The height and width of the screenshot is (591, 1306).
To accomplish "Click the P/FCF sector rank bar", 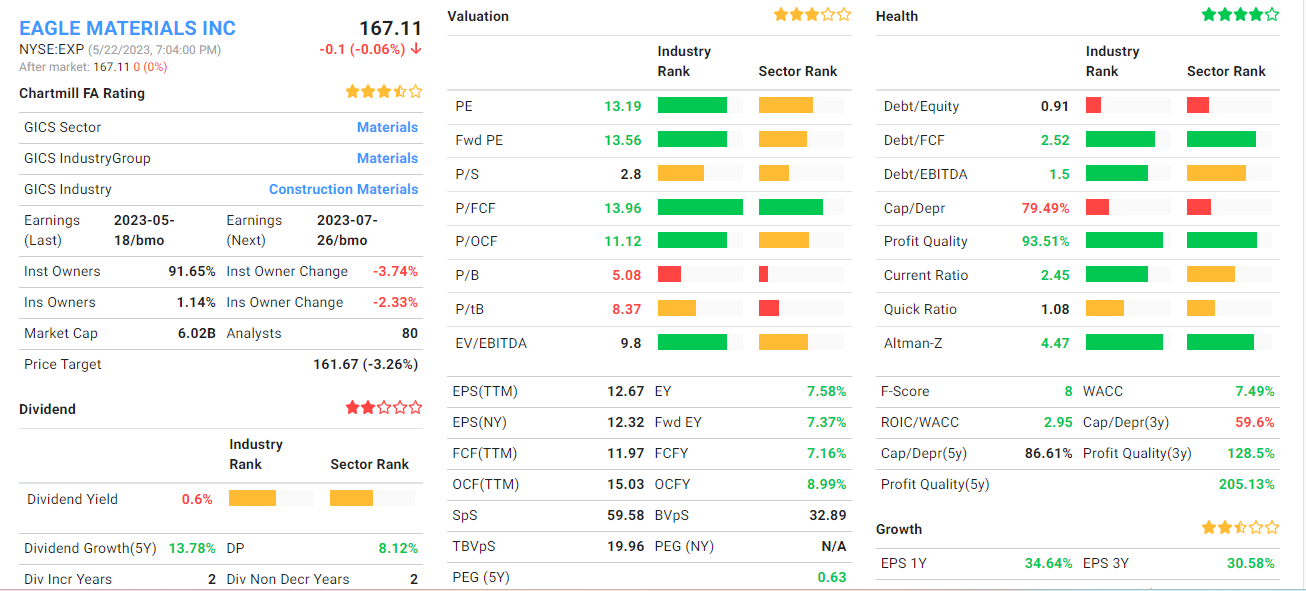I will click(791, 207).
